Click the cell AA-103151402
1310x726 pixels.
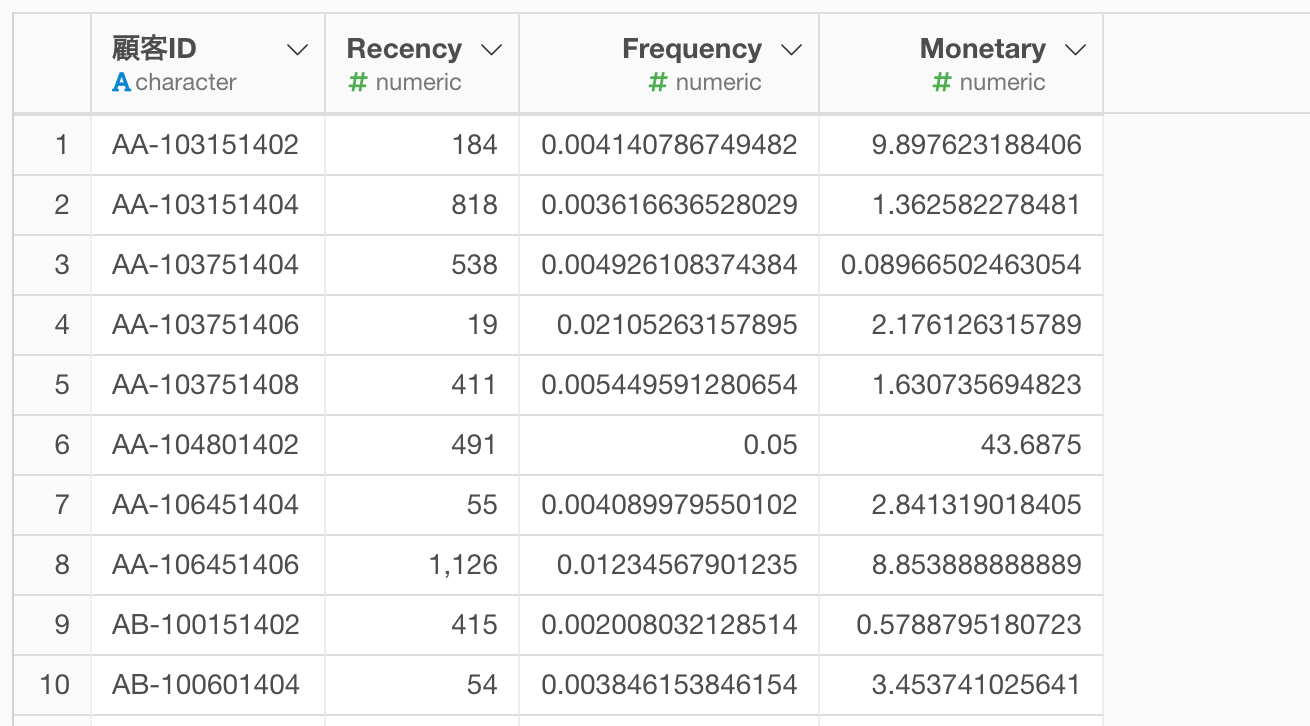(208, 145)
